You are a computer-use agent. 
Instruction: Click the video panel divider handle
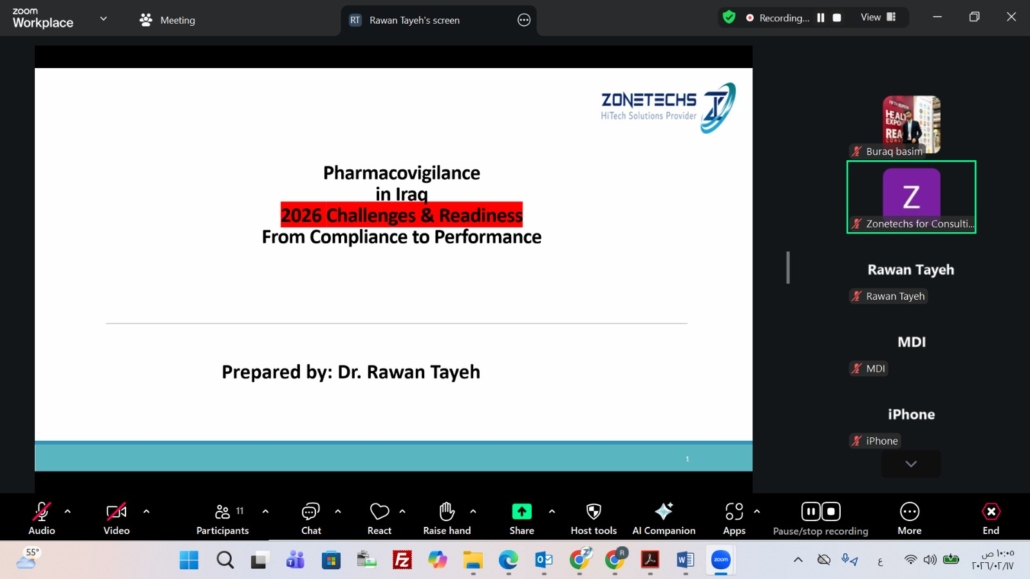click(x=788, y=267)
